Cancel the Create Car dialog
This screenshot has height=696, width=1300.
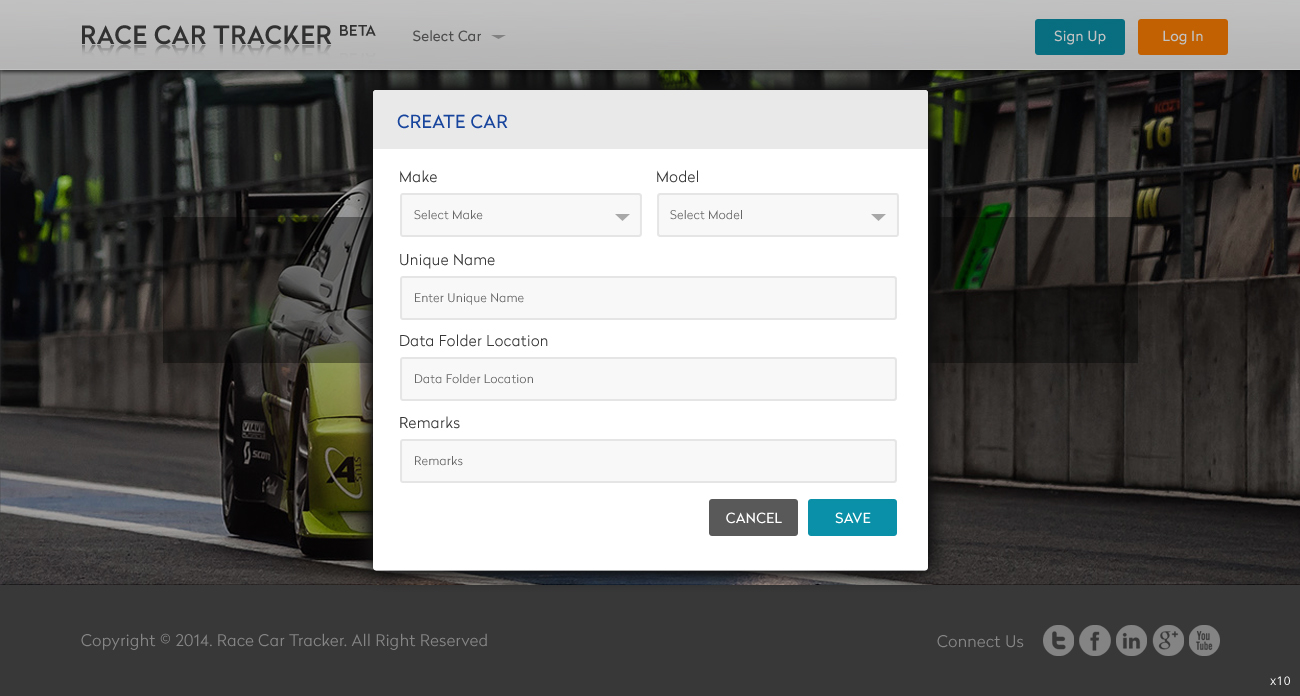753,517
